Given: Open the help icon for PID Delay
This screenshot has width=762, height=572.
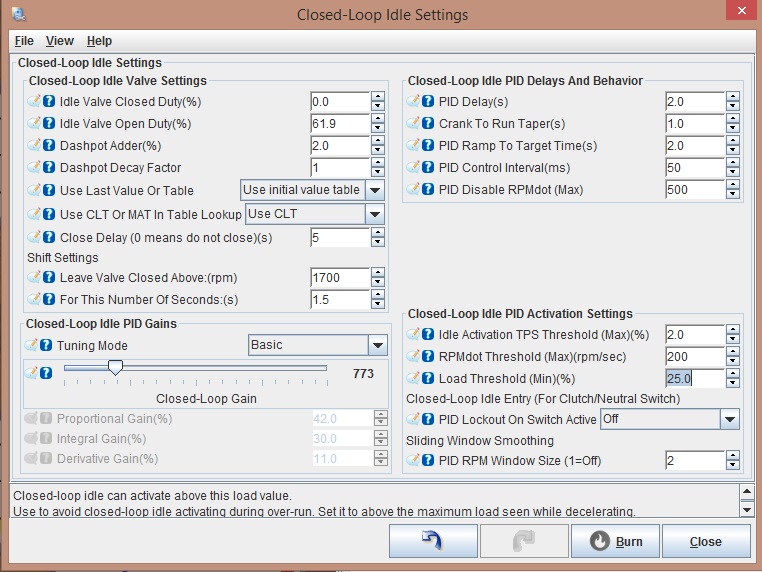Looking at the screenshot, I should 428,102.
